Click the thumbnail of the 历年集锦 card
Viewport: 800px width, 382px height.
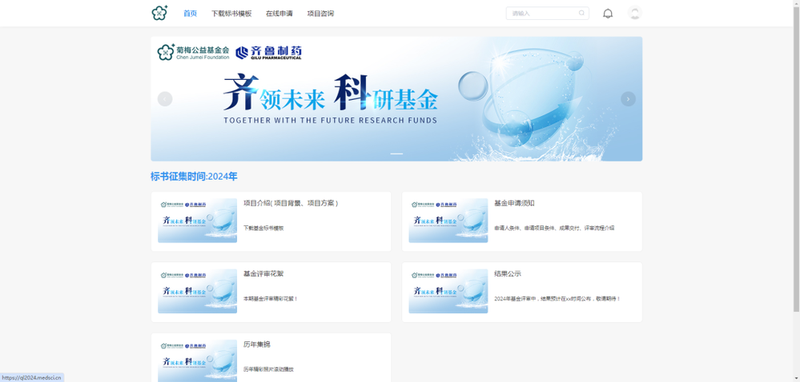(197, 361)
